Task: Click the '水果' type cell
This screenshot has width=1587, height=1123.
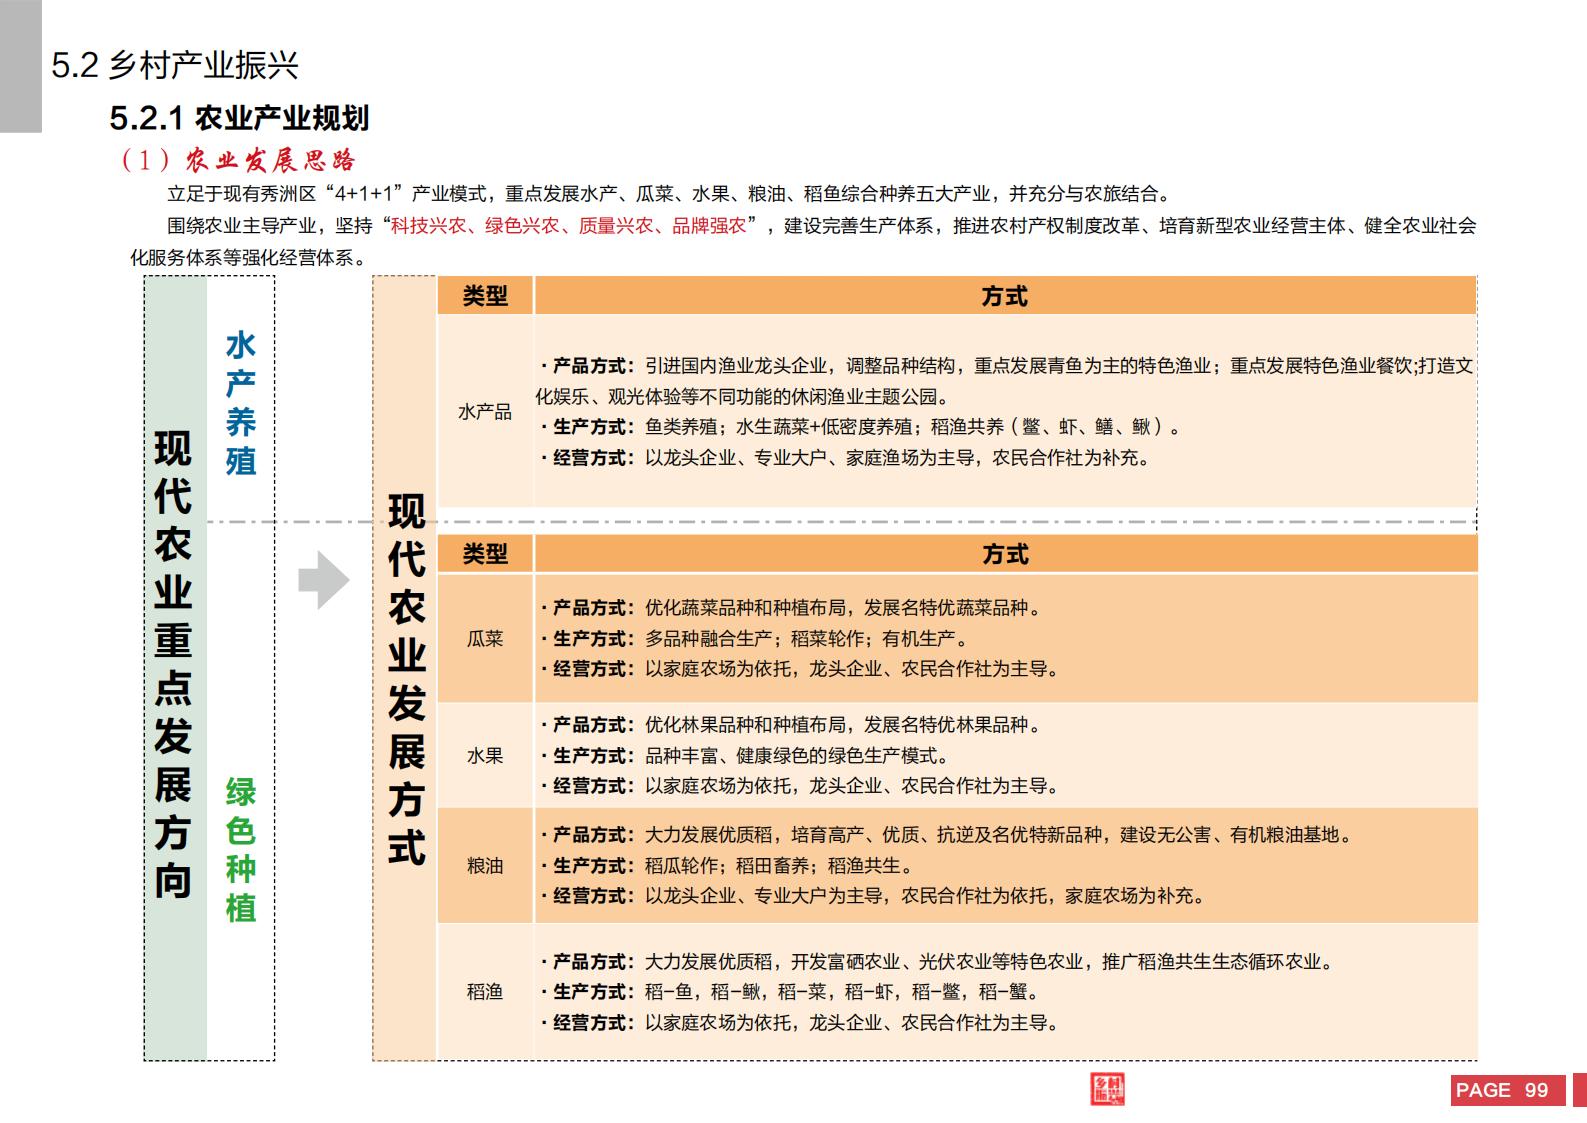Action: click(x=485, y=756)
